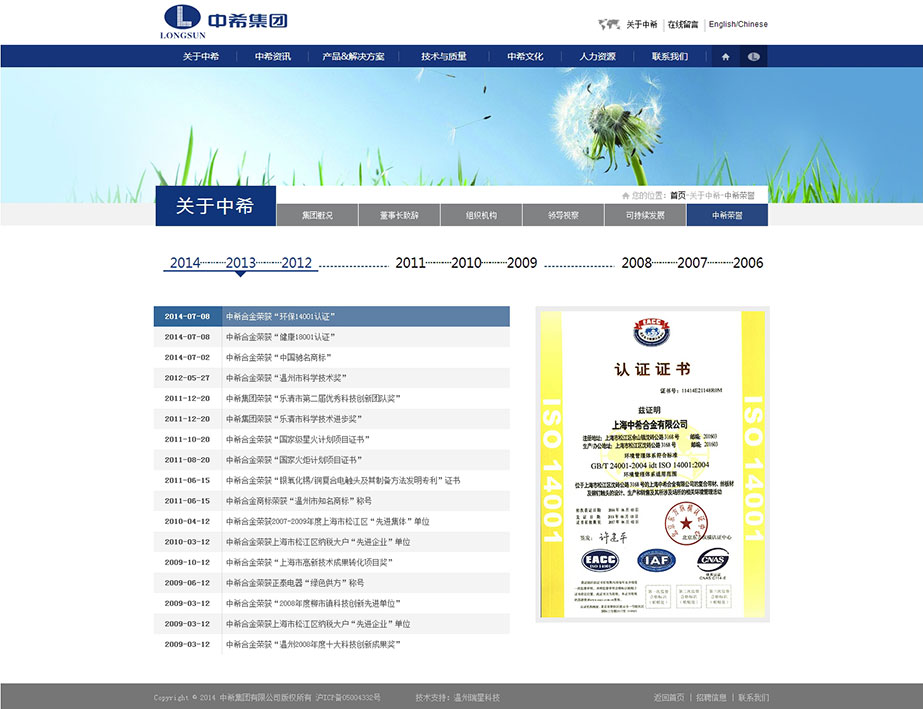Open the 健康18001认证 honor row

[332, 337]
